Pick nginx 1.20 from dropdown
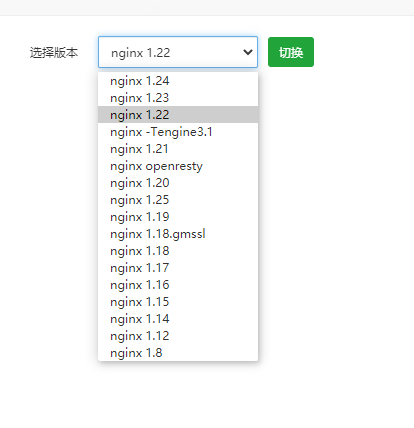414x428 pixels. 178,183
